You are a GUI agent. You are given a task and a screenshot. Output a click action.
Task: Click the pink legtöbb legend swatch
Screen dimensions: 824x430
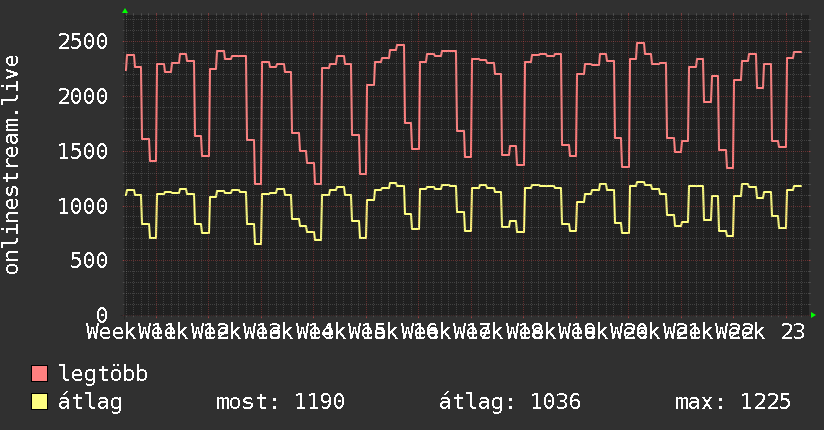(39, 374)
